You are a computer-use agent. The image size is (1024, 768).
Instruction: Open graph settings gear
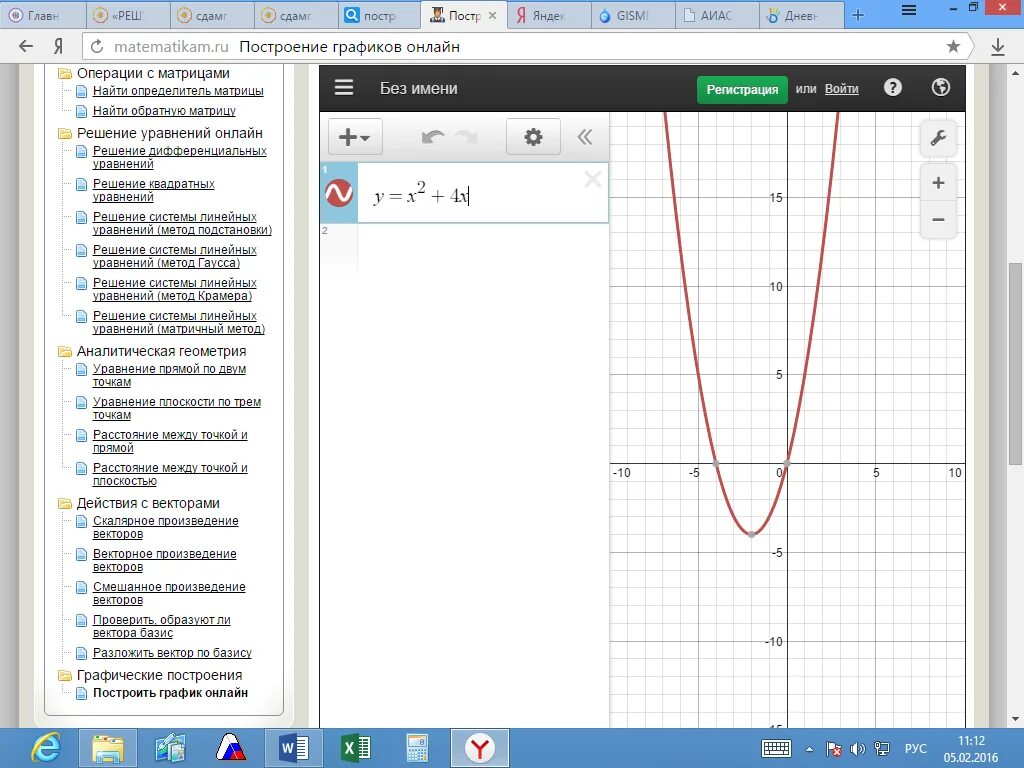(533, 137)
